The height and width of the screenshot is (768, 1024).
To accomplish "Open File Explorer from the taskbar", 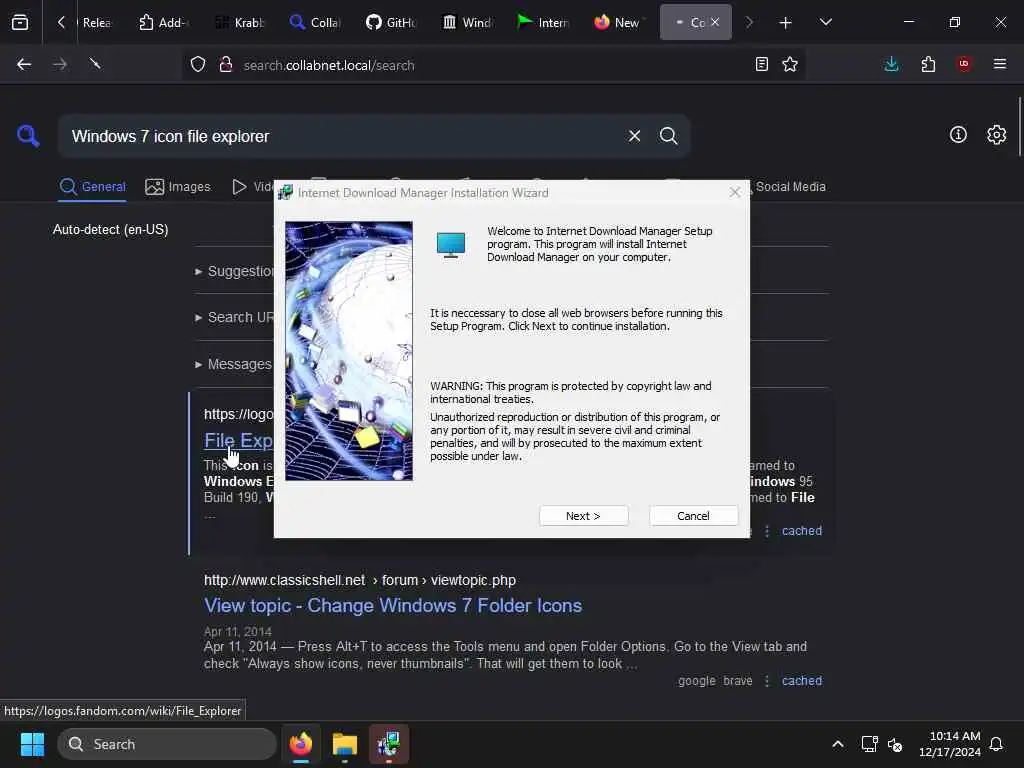I will click(x=345, y=744).
